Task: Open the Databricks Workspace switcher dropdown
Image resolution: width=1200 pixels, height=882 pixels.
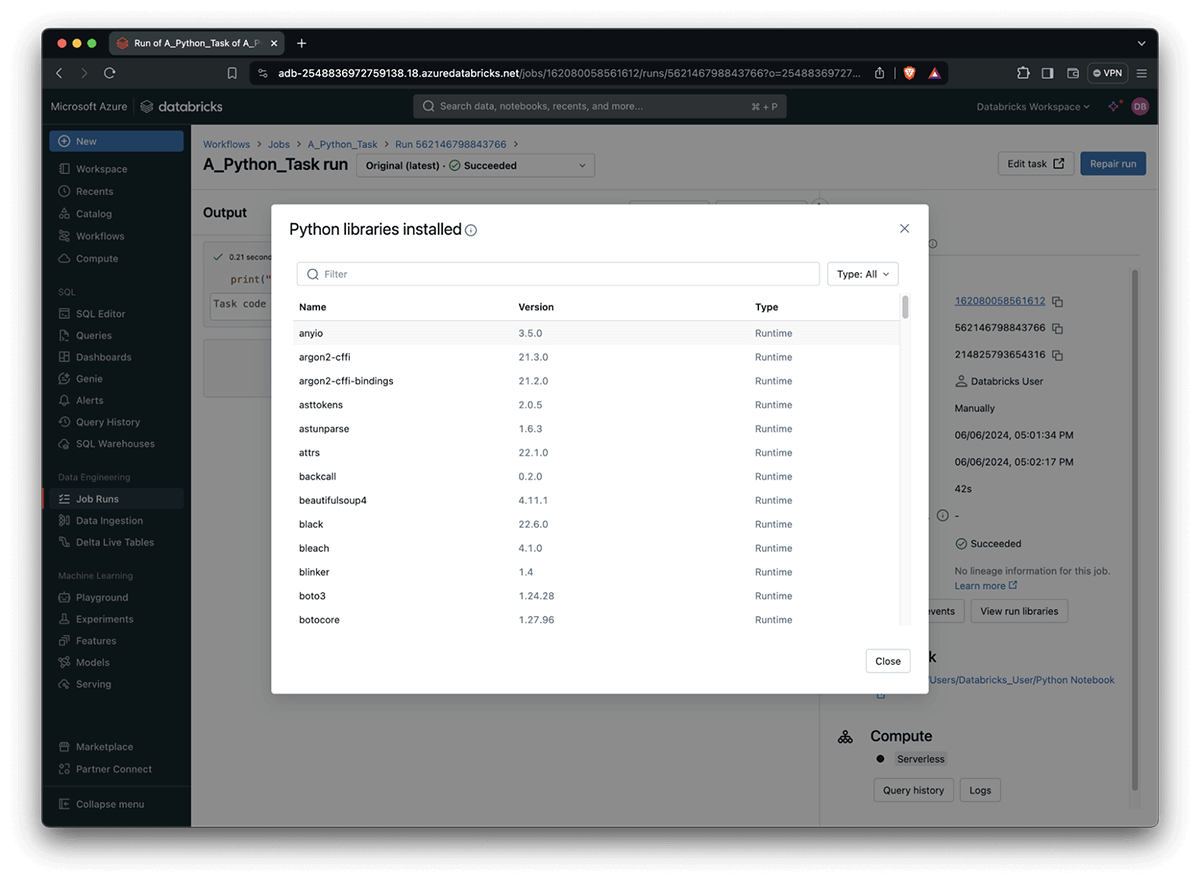Action: [1033, 107]
